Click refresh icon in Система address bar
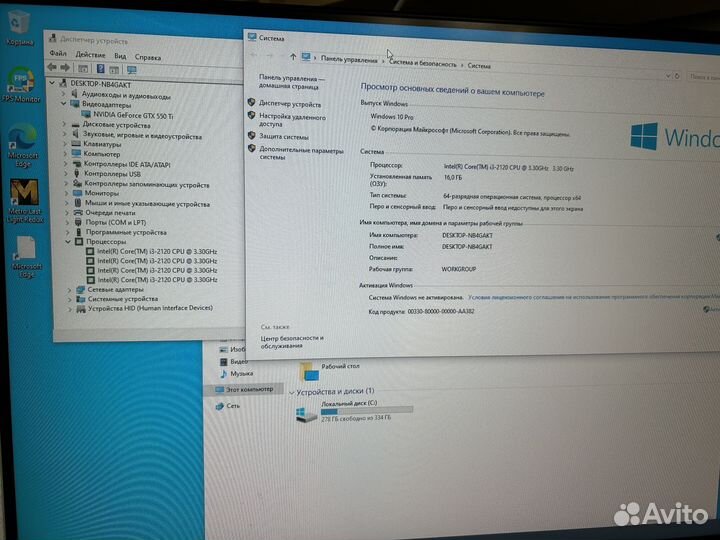This screenshot has height=540, width=720. pos(677,76)
